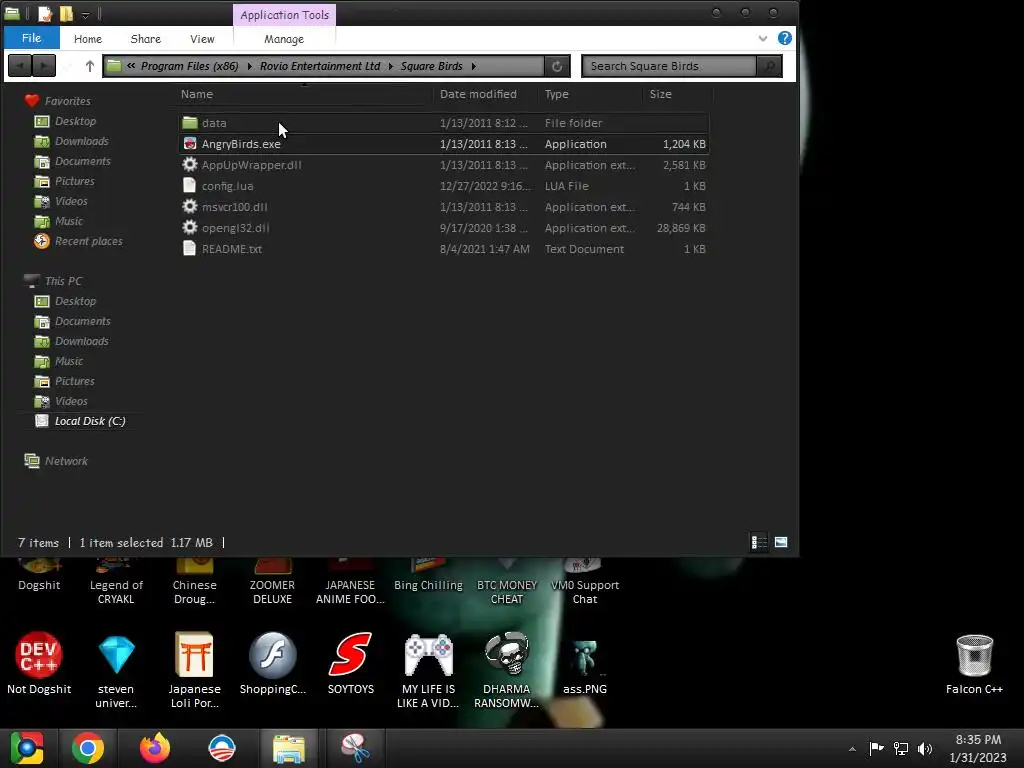
Task: Click the Forward navigation arrow
Action: [x=44, y=66]
